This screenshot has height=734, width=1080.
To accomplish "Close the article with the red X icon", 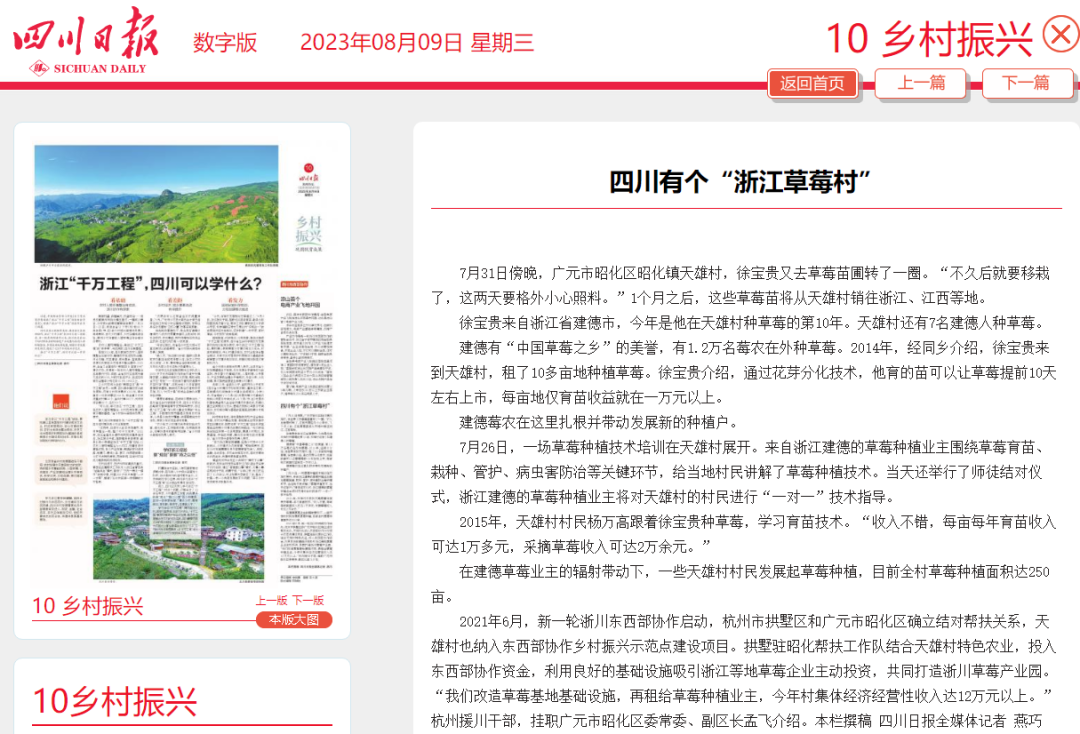I will 1061,34.
